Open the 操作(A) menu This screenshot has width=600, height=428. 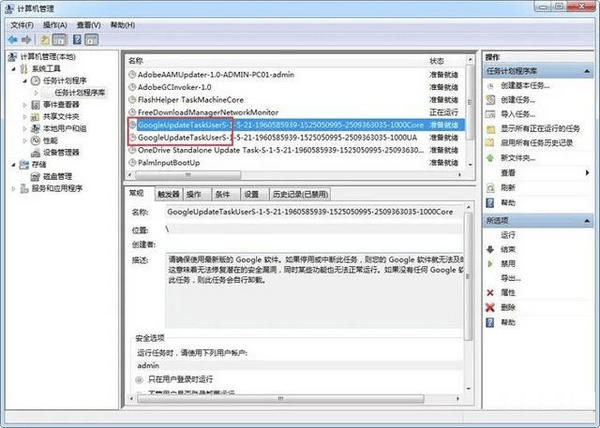pyautogui.click(x=54, y=23)
